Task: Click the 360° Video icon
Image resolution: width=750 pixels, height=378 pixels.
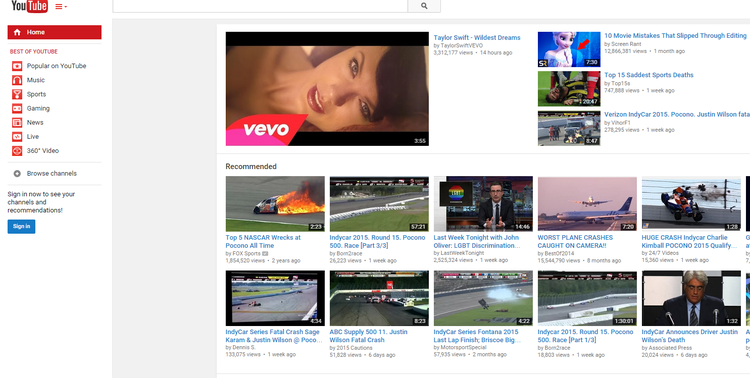Action: click(17, 151)
